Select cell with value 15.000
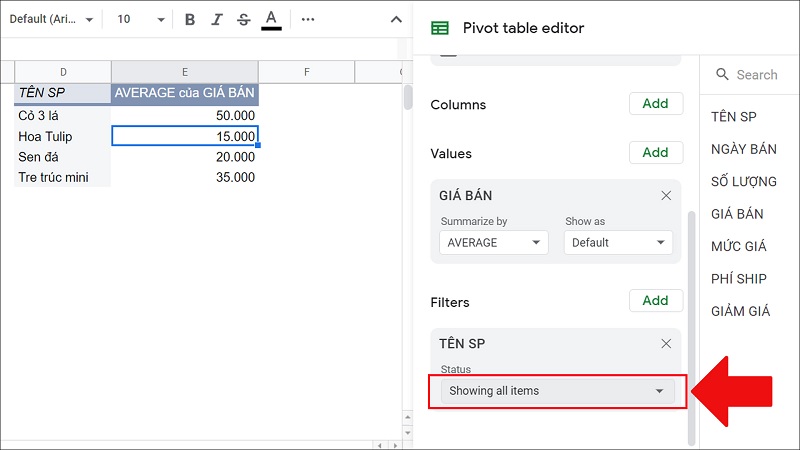This screenshot has height=450, width=800. point(185,136)
